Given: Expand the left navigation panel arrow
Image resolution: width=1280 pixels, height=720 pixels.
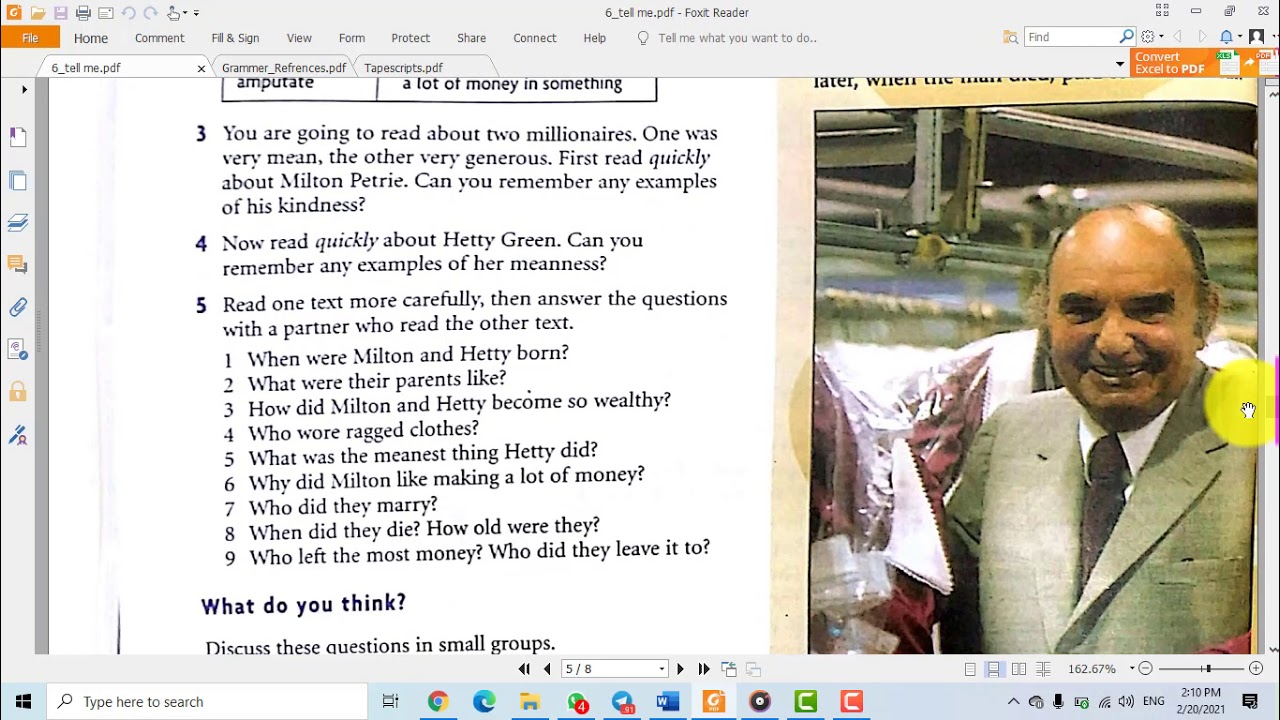Looking at the screenshot, I should tap(24, 90).
